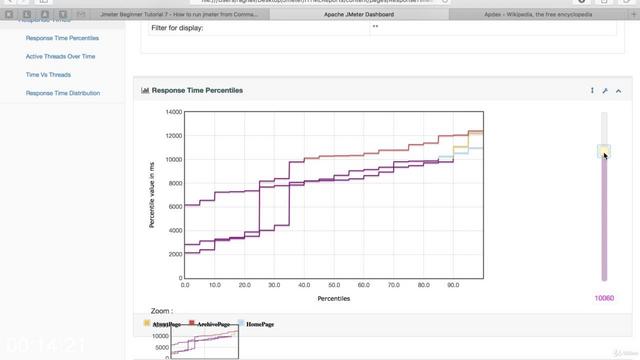Click the Filter for display input field
This screenshot has height=360, width=640.
pos(493,28)
